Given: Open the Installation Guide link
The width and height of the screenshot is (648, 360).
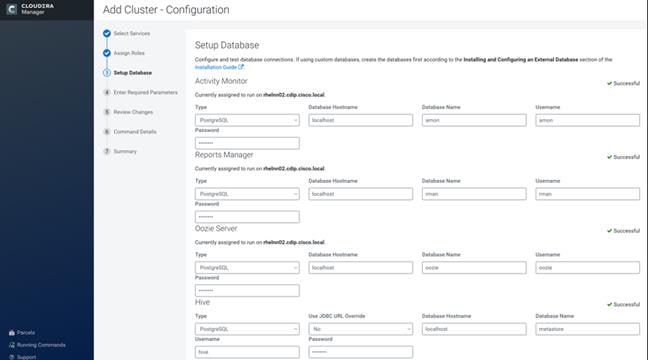Looking at the screenshot, I should pos(216,67).
